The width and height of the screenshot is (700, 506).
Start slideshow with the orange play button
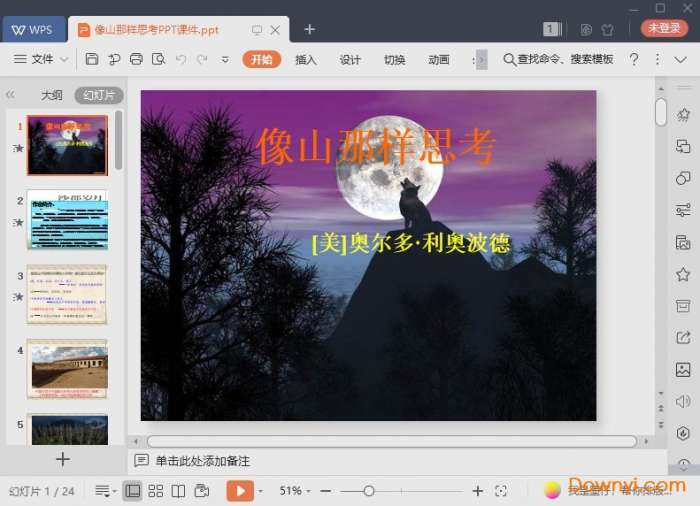[240, 491]
